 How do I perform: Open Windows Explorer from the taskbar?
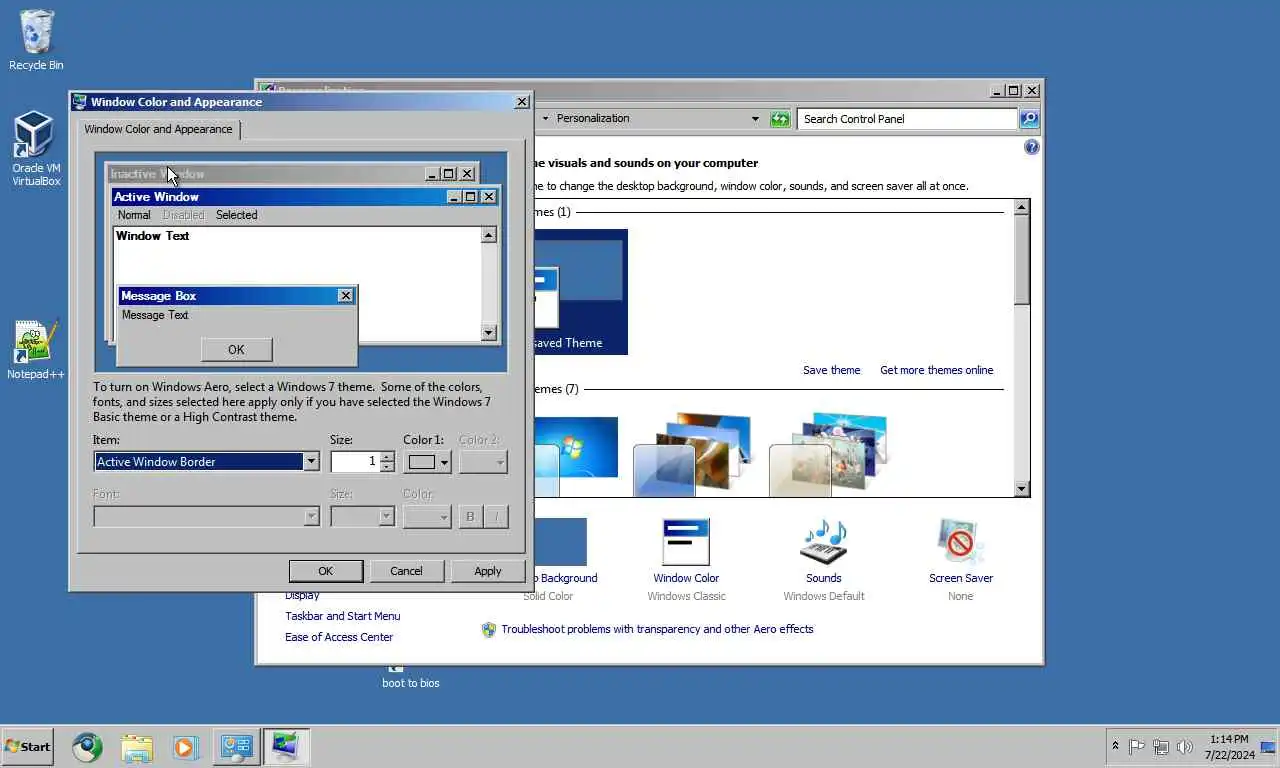137,747
